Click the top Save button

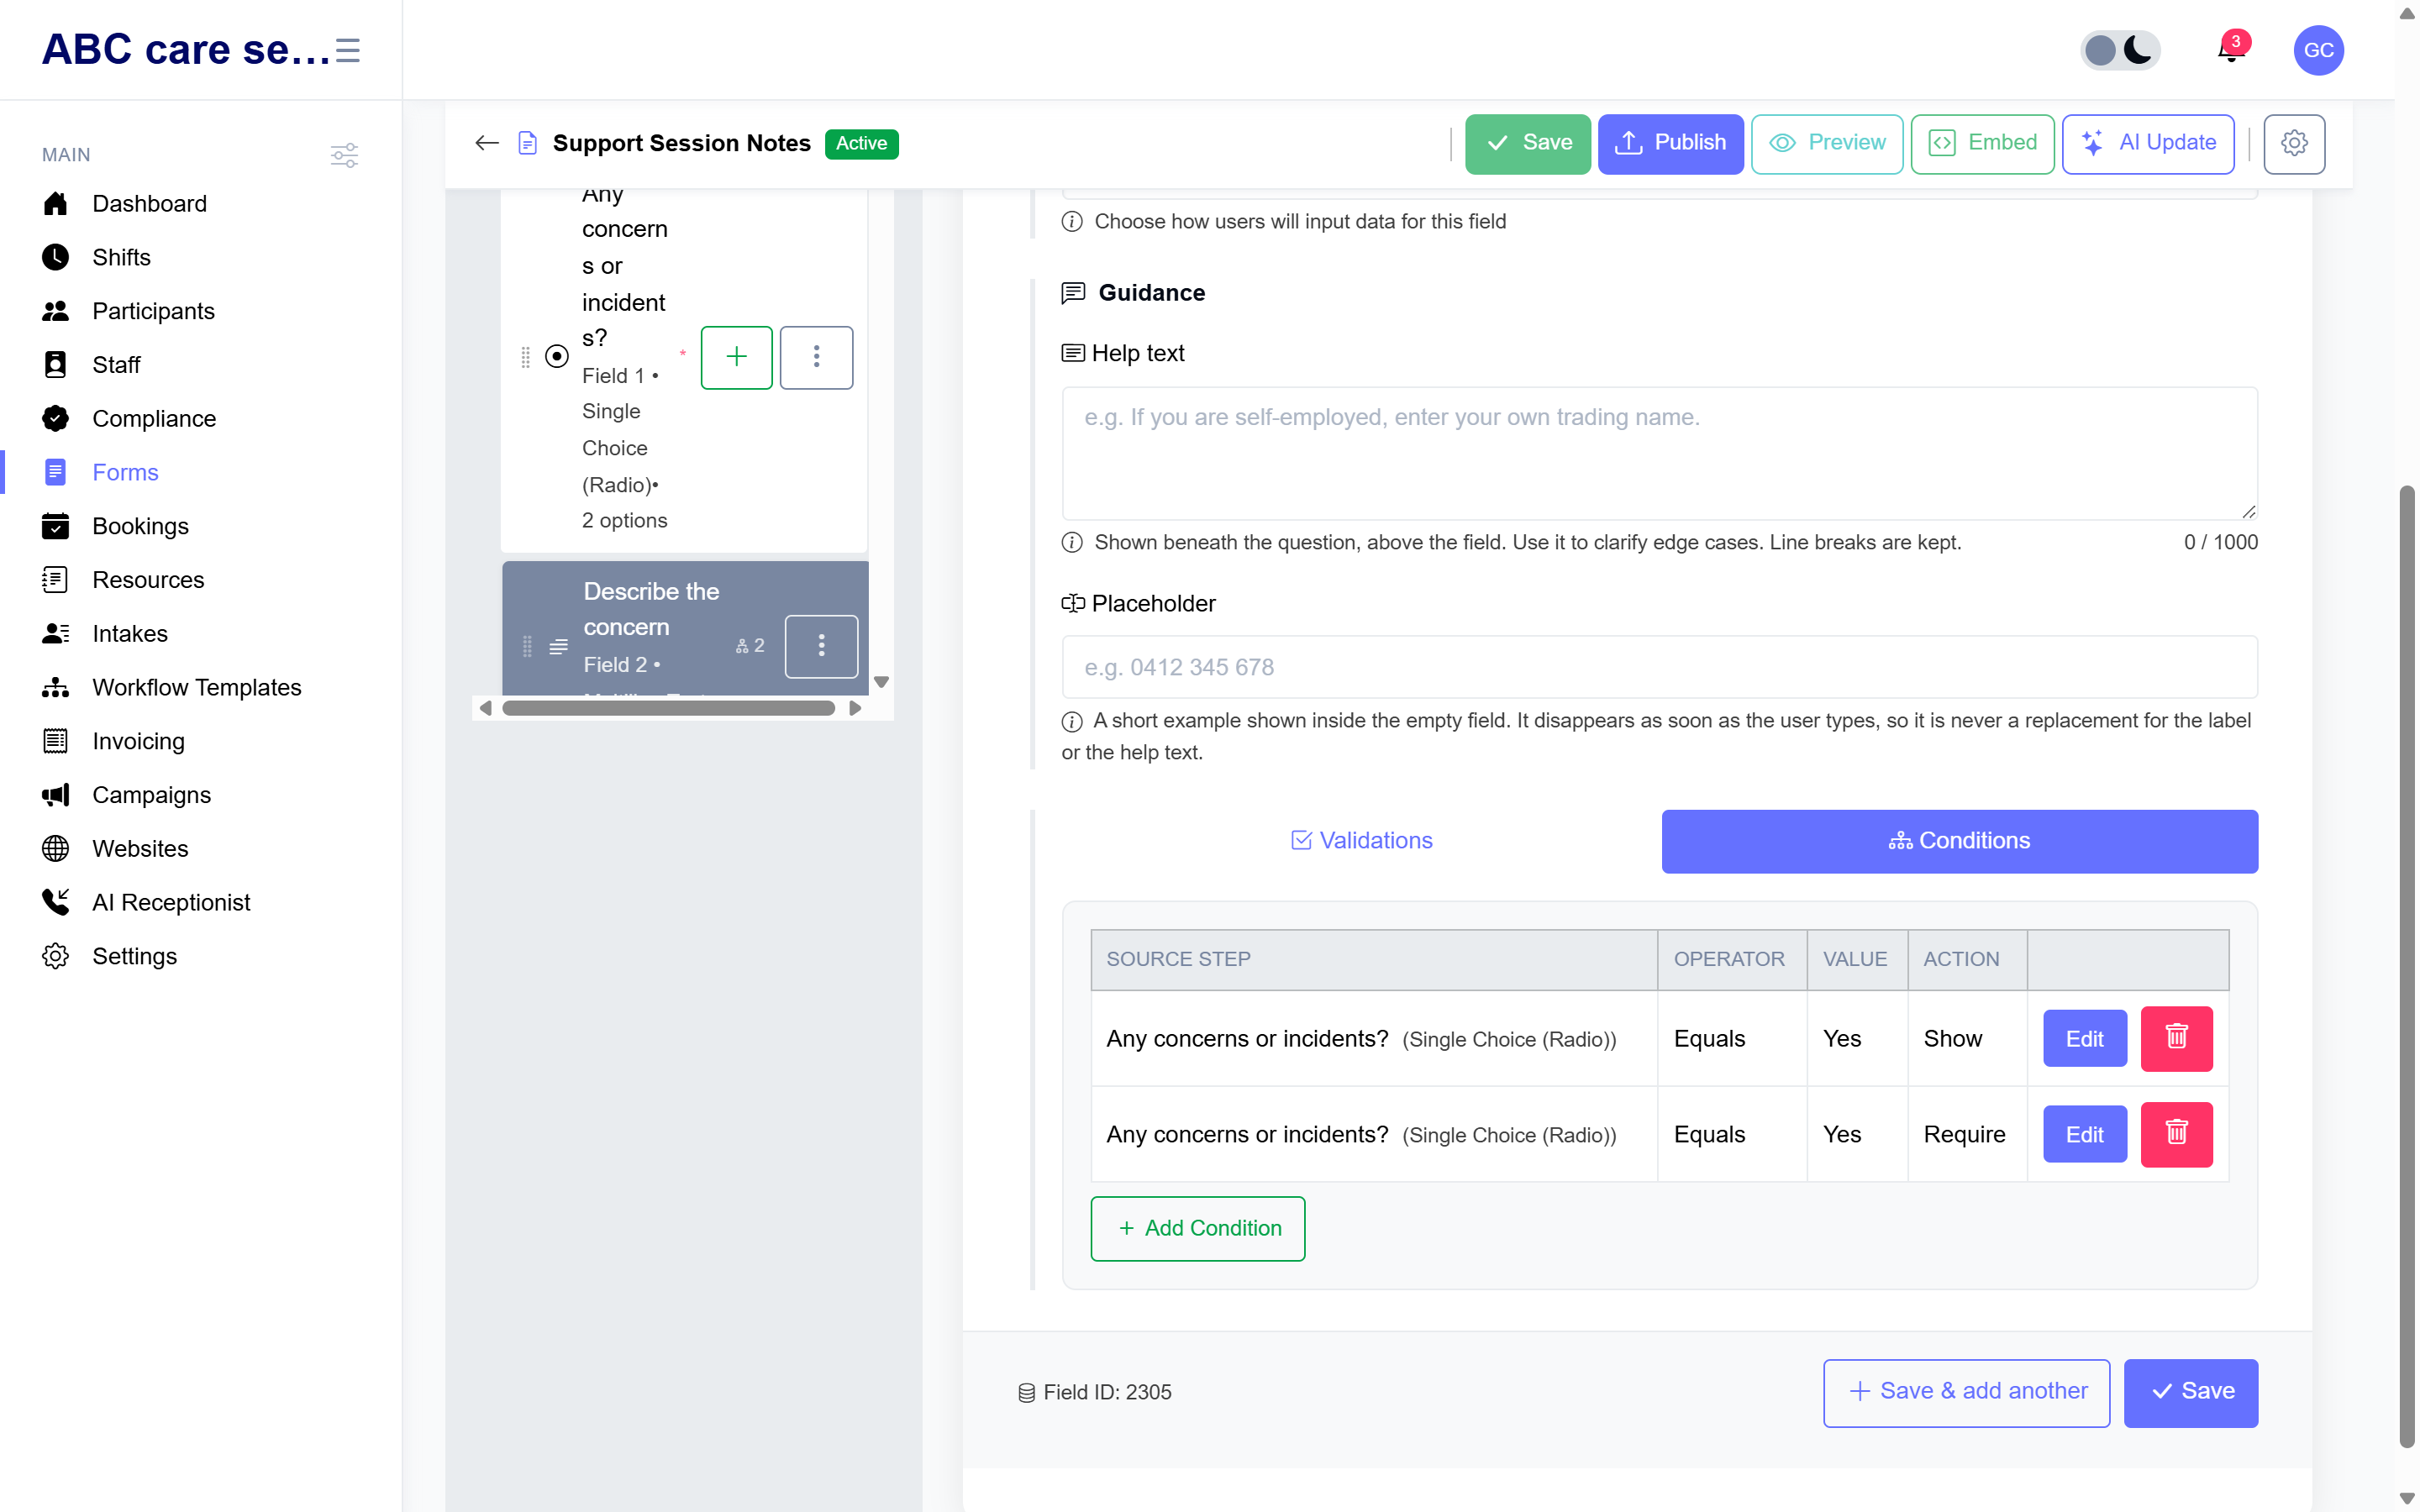[x=1527, y=143]
